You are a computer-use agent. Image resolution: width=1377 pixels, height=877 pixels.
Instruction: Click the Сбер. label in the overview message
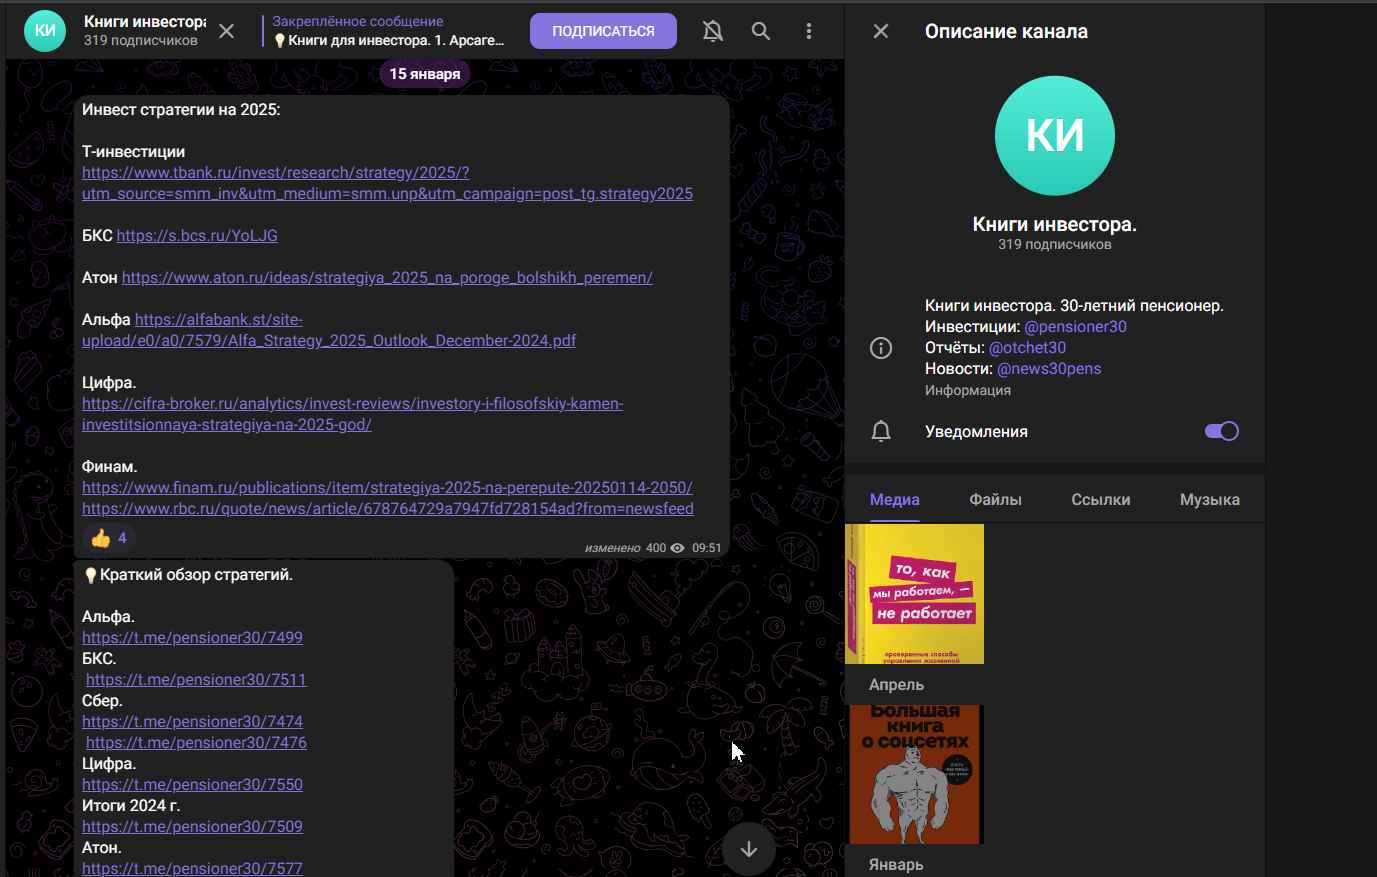(102, 701)
